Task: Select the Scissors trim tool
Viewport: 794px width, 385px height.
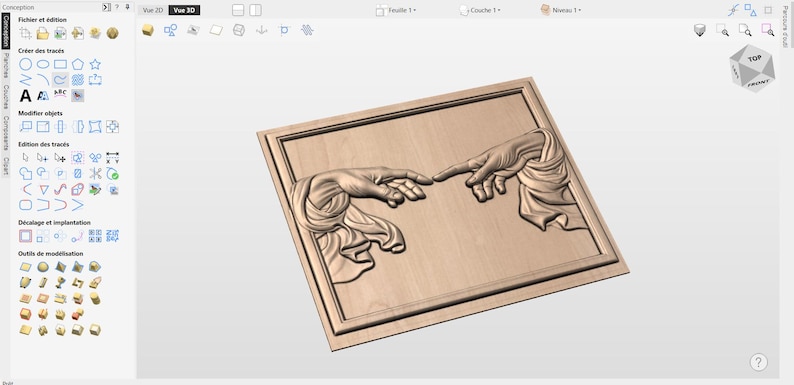Action: click(95, 173)
